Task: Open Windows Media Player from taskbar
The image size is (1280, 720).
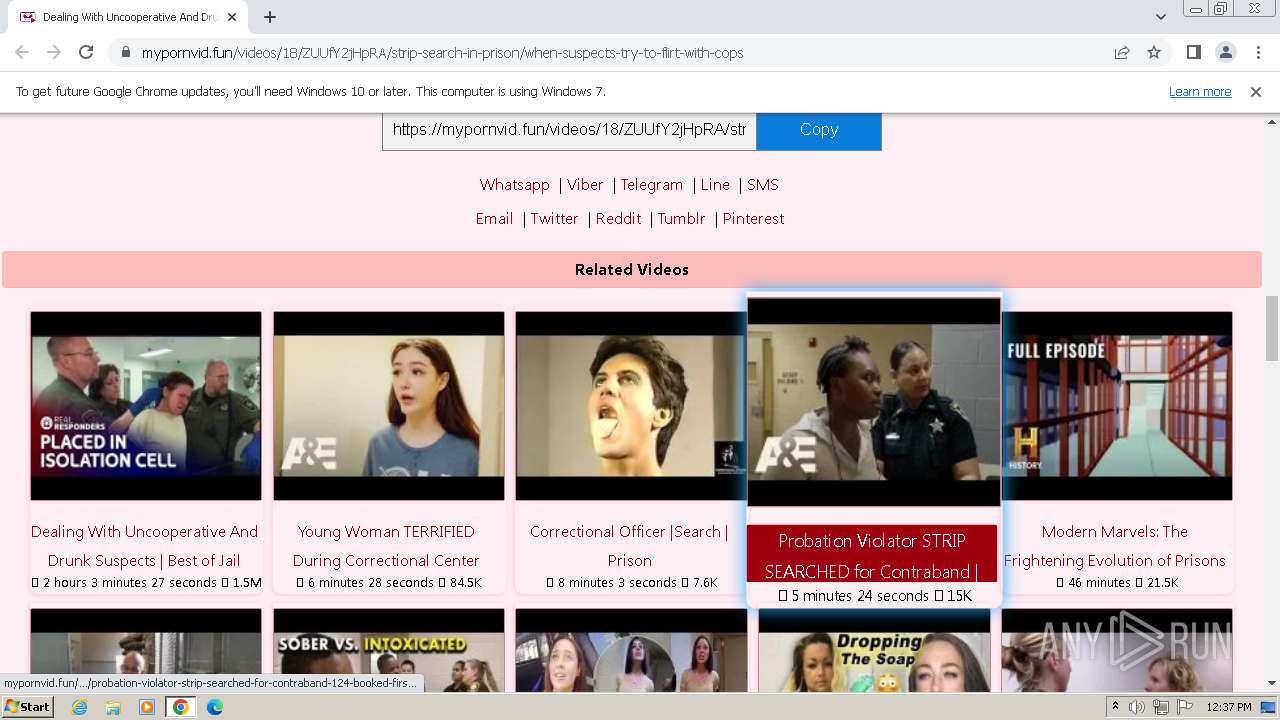Action: [147, 707]
